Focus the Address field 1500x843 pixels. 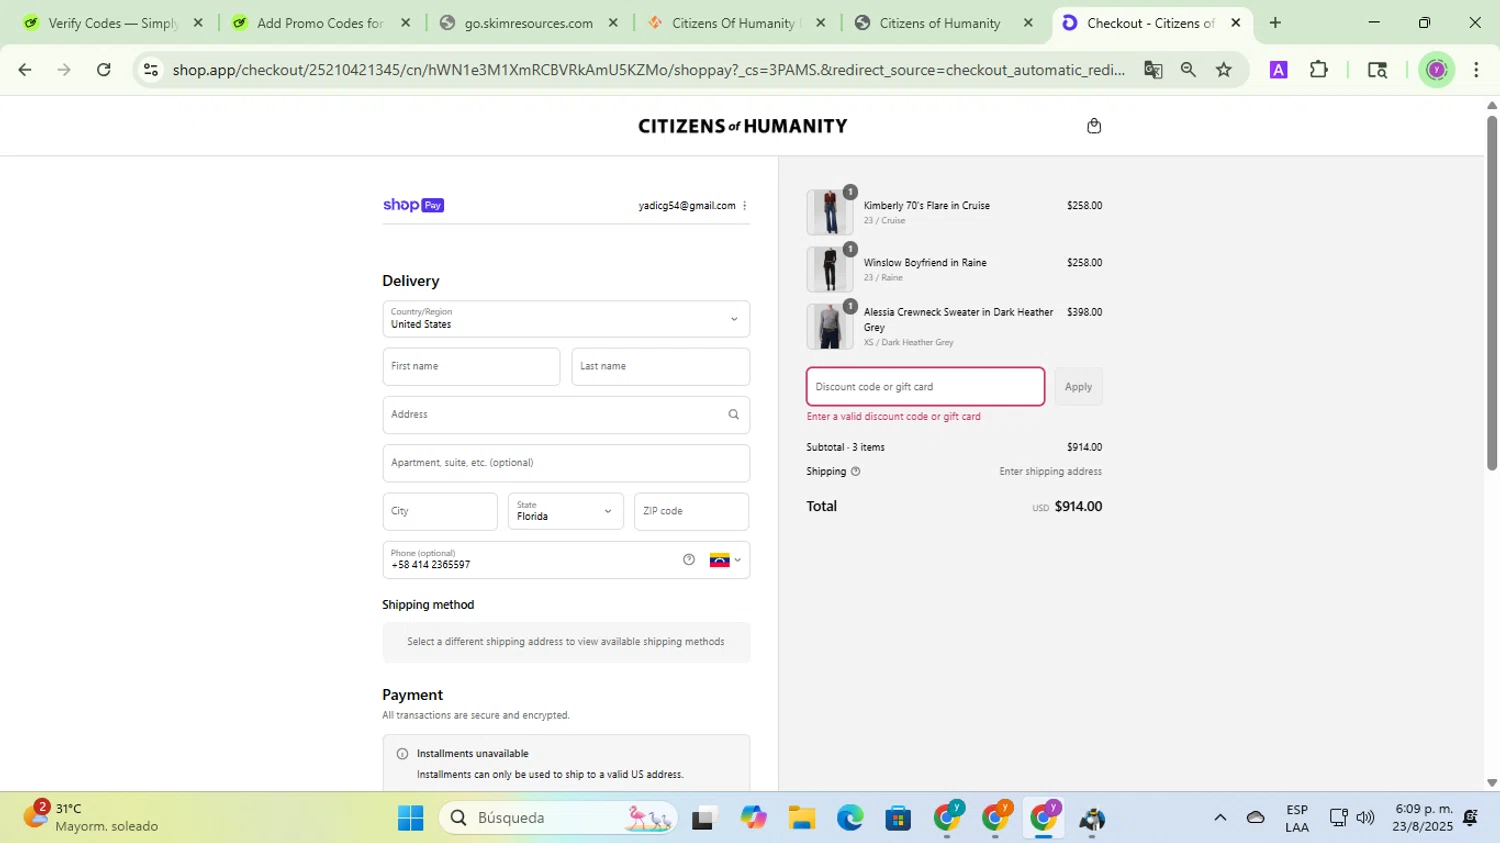point(566,415)
